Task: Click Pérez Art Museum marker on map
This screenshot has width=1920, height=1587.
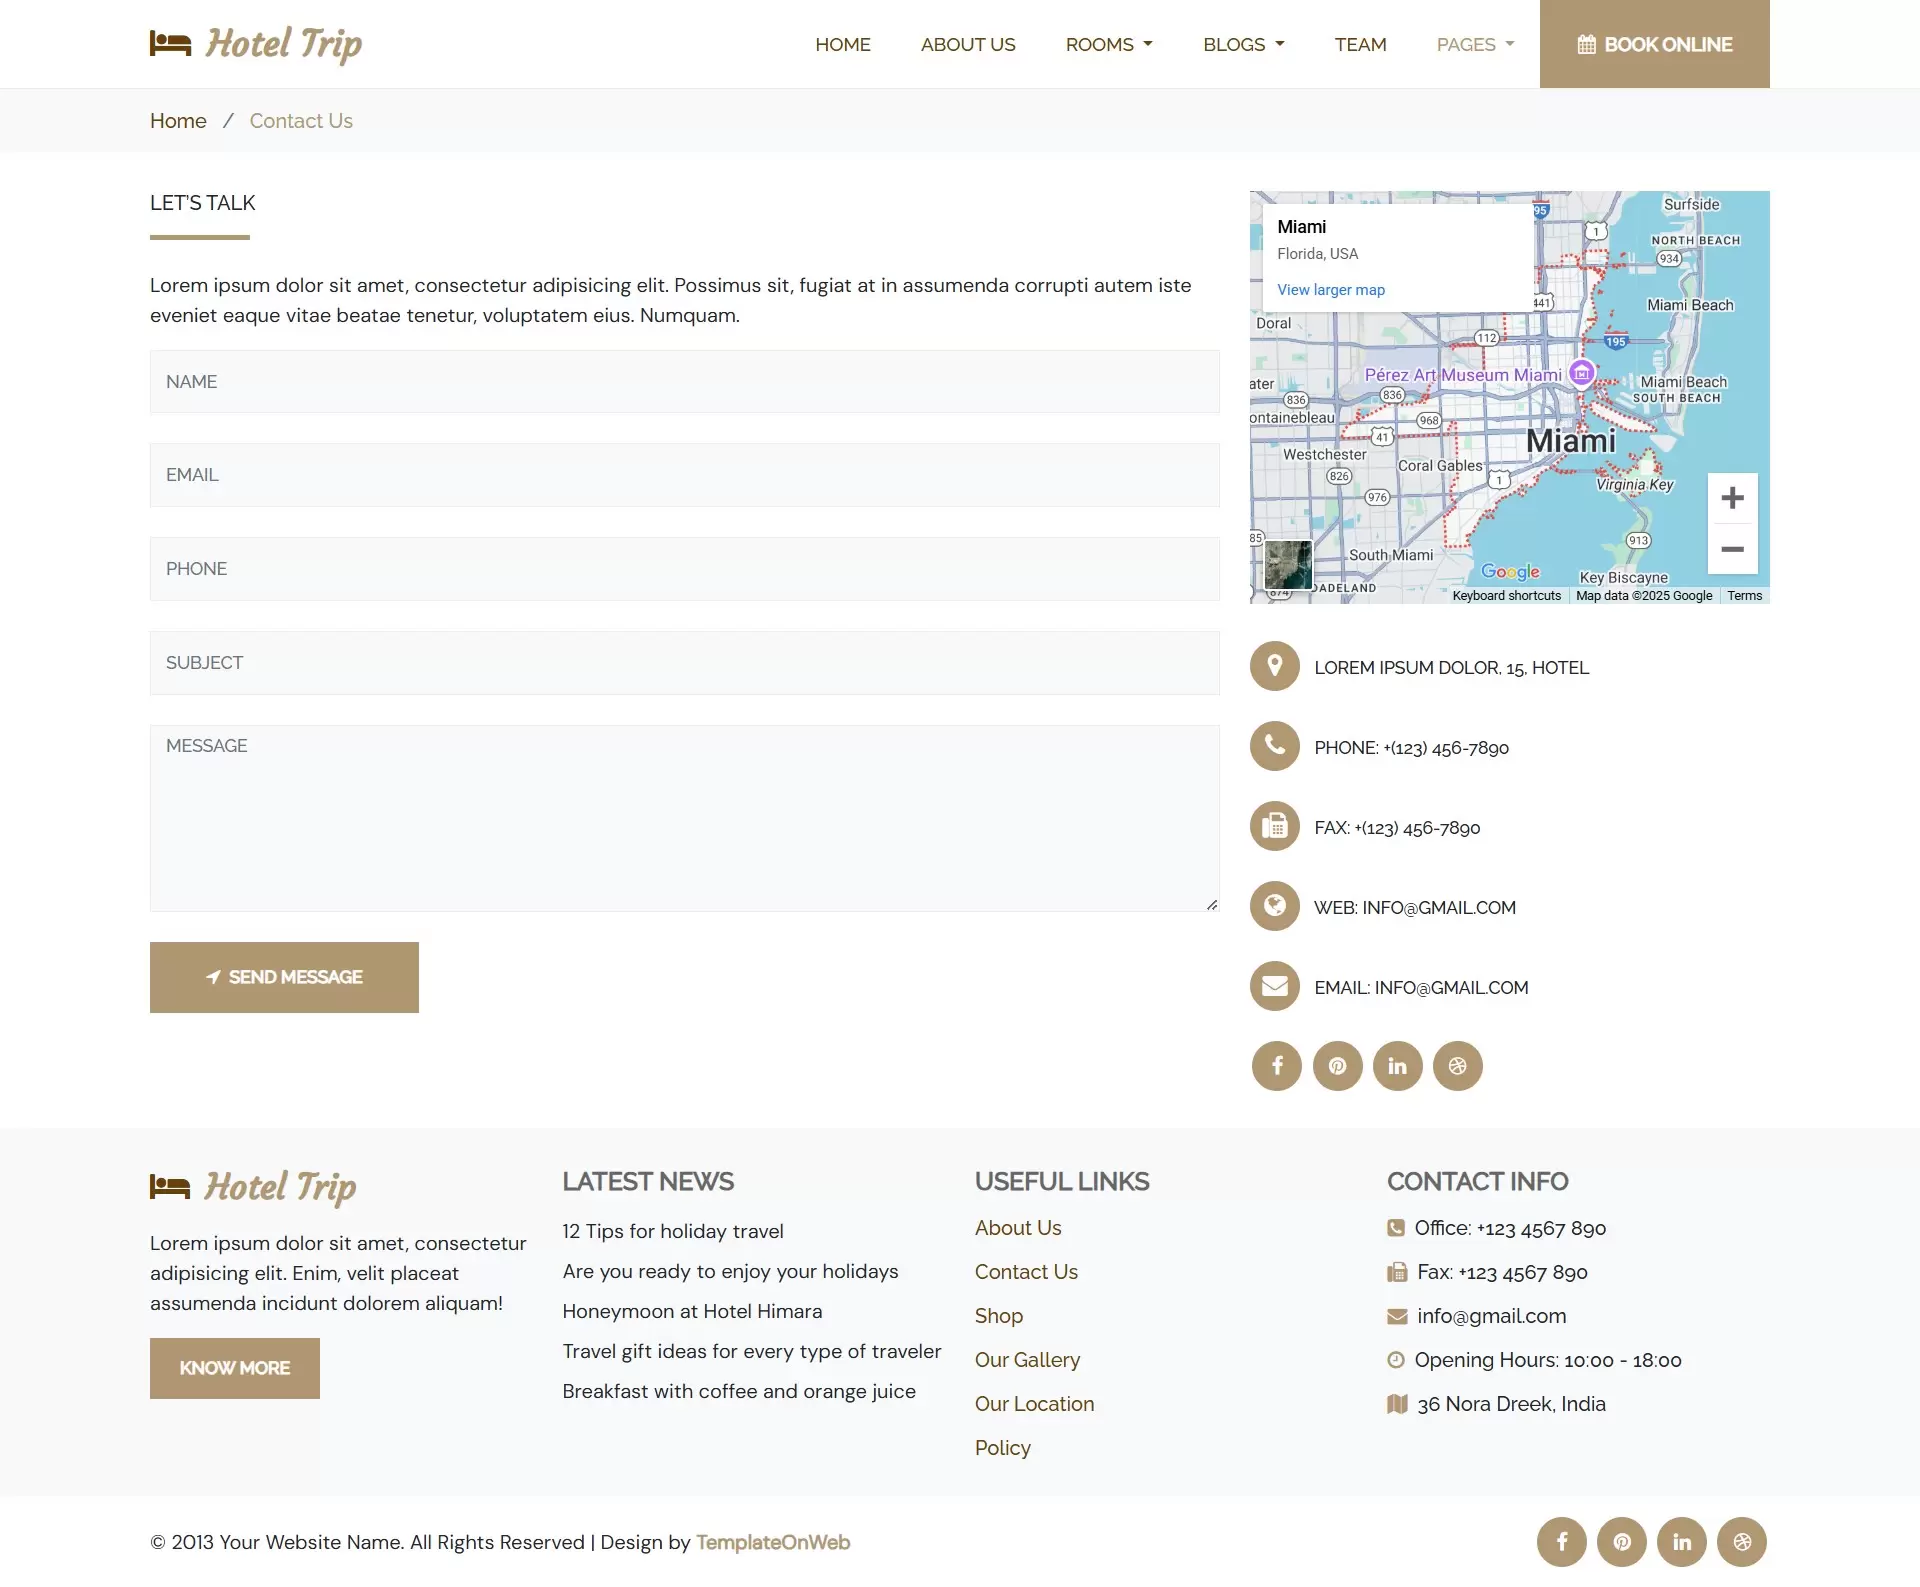Action: click(1581, 373)
